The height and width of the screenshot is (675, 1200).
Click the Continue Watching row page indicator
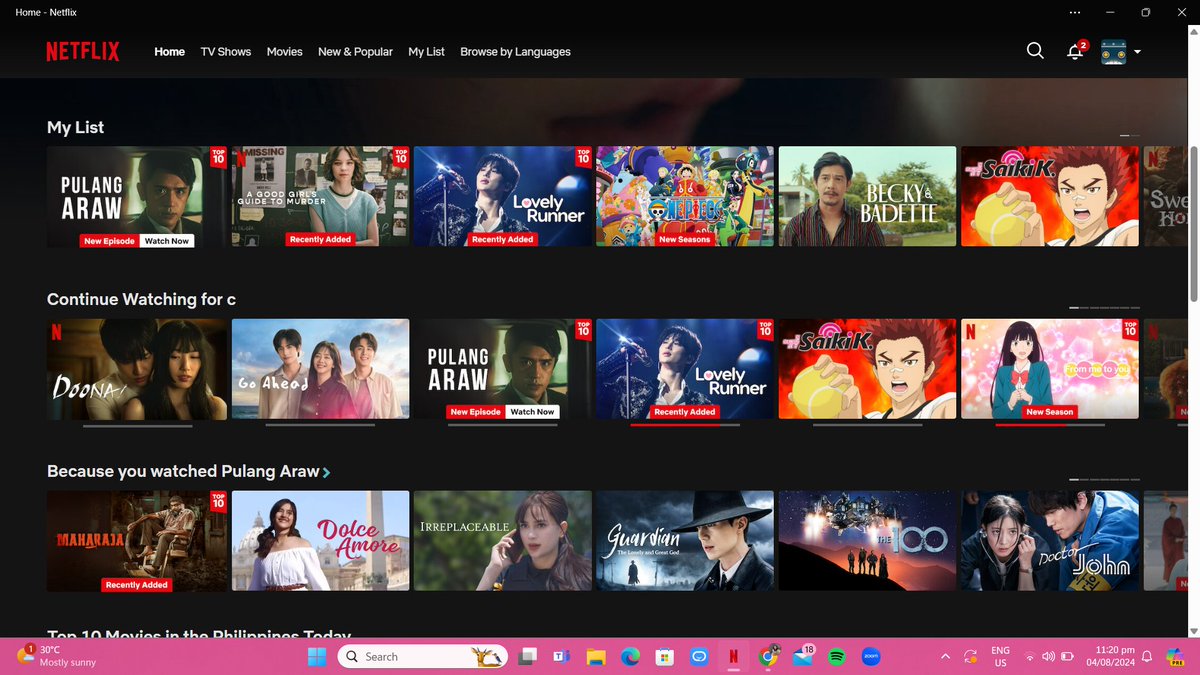pos(1105,307)
